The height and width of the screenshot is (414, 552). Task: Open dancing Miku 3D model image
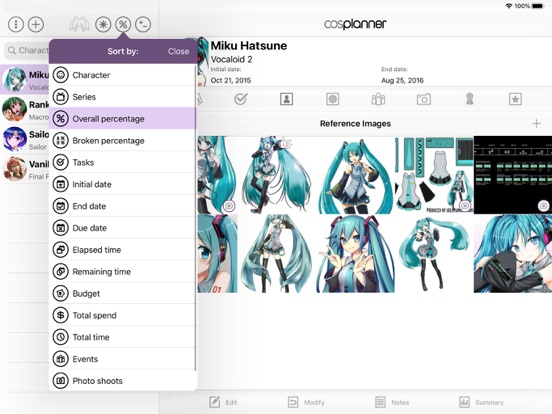tap(434, 254)
